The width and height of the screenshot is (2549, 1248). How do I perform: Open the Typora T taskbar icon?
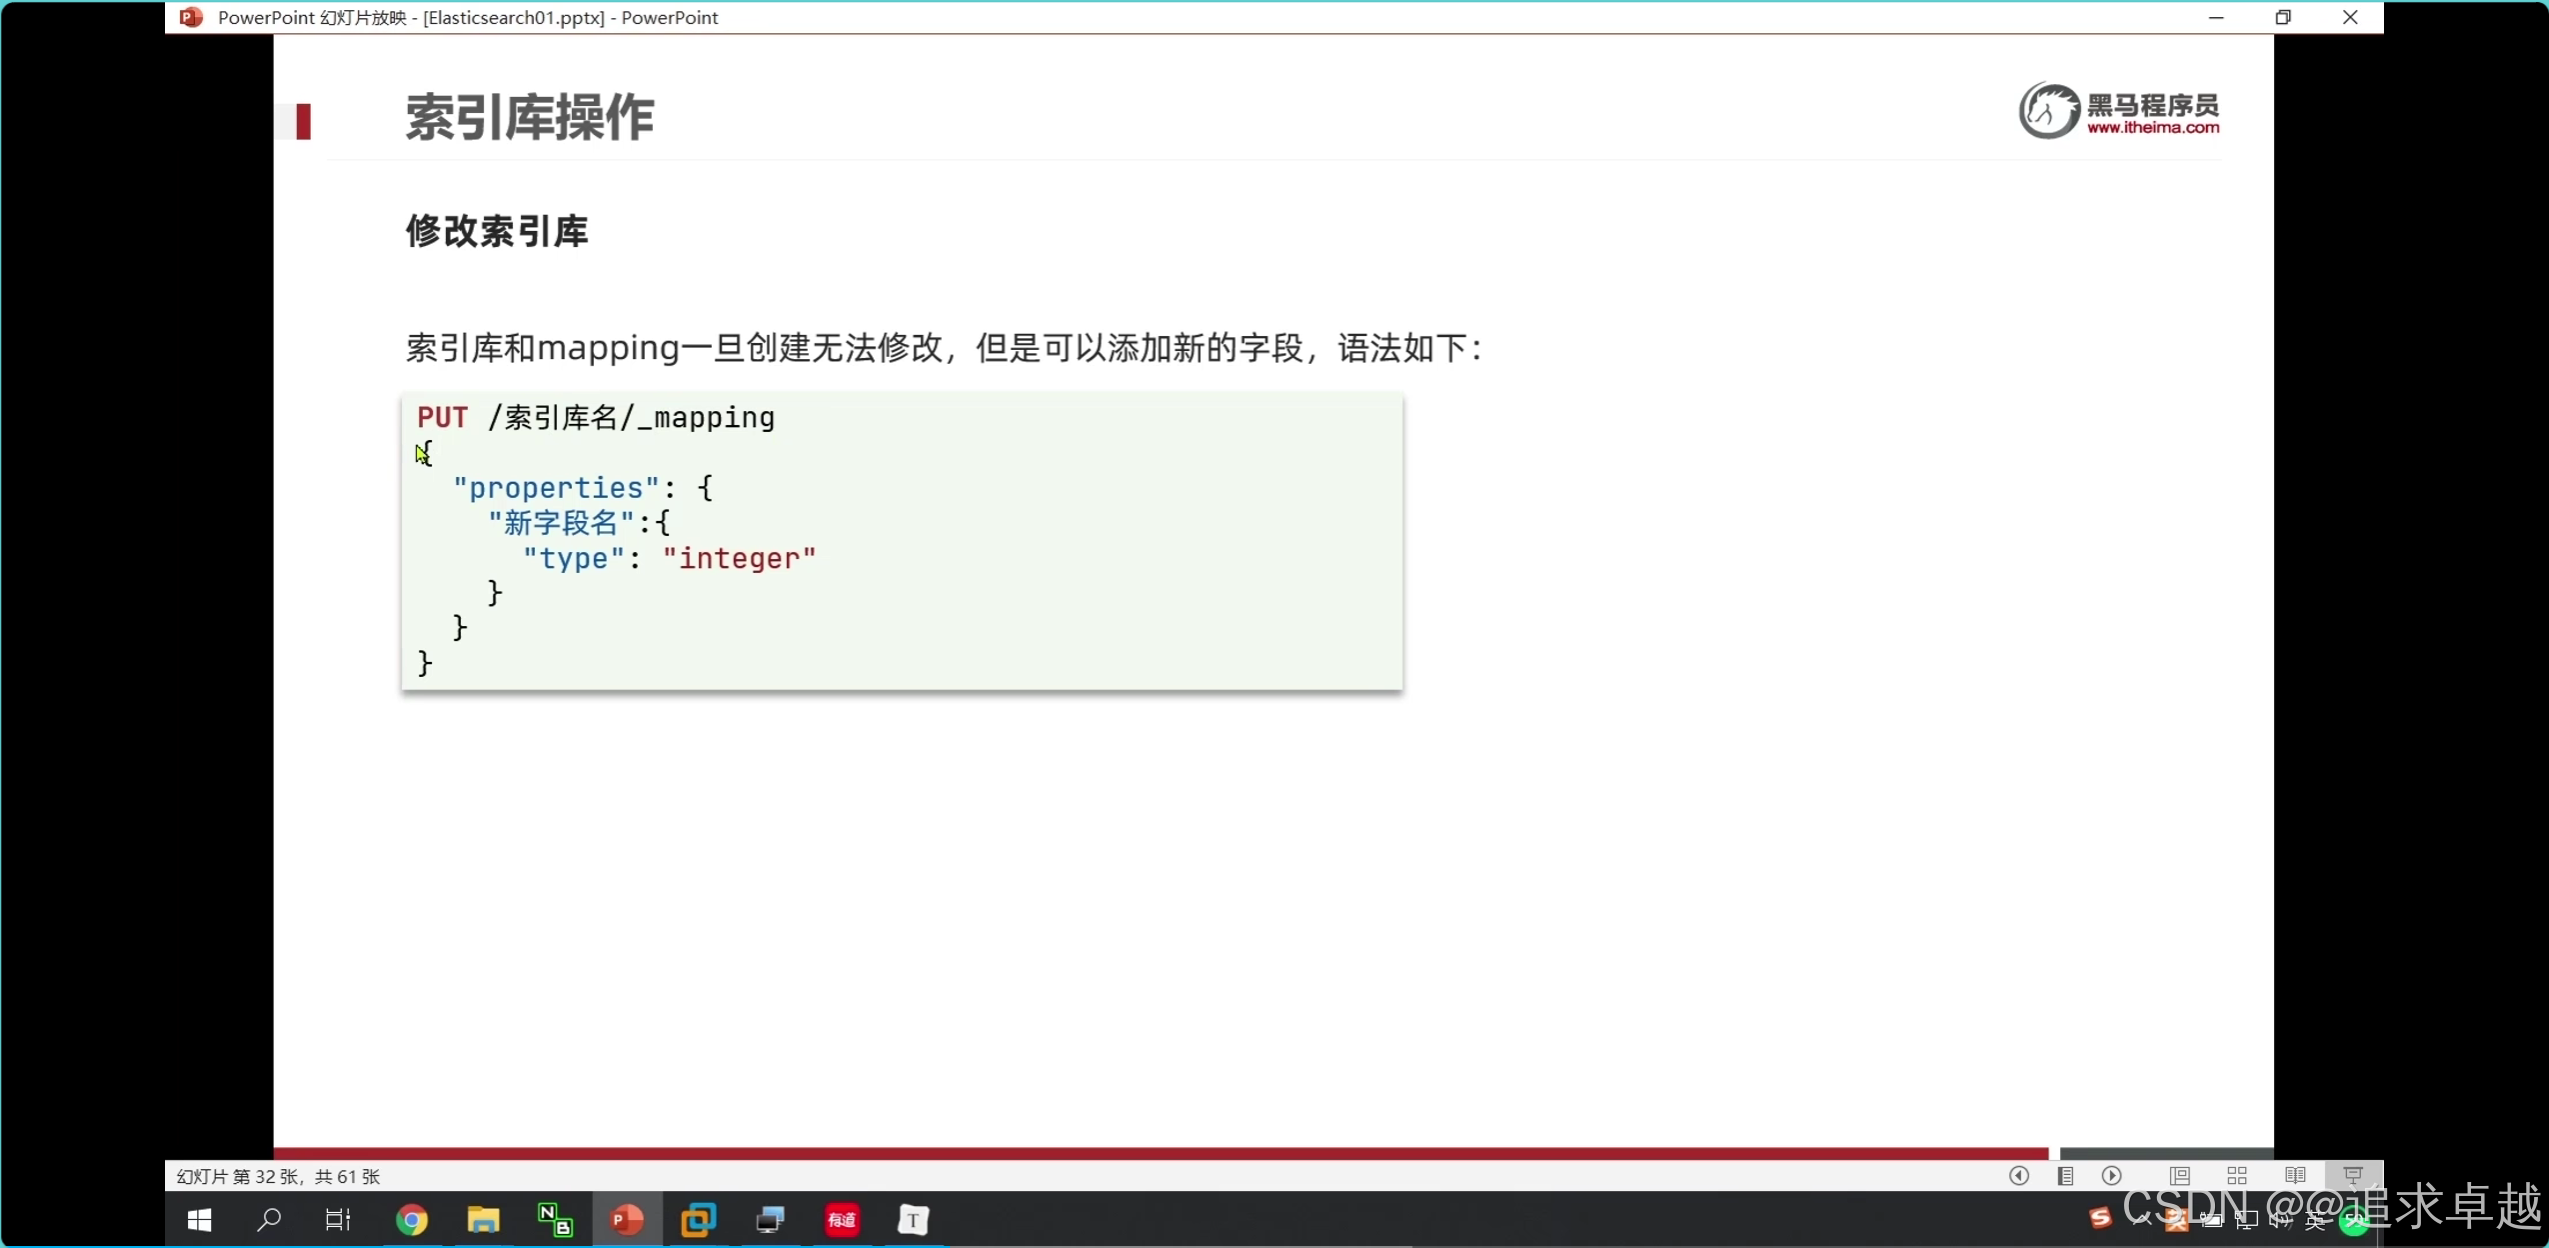pyautogui.click(x=913, y=1220)
